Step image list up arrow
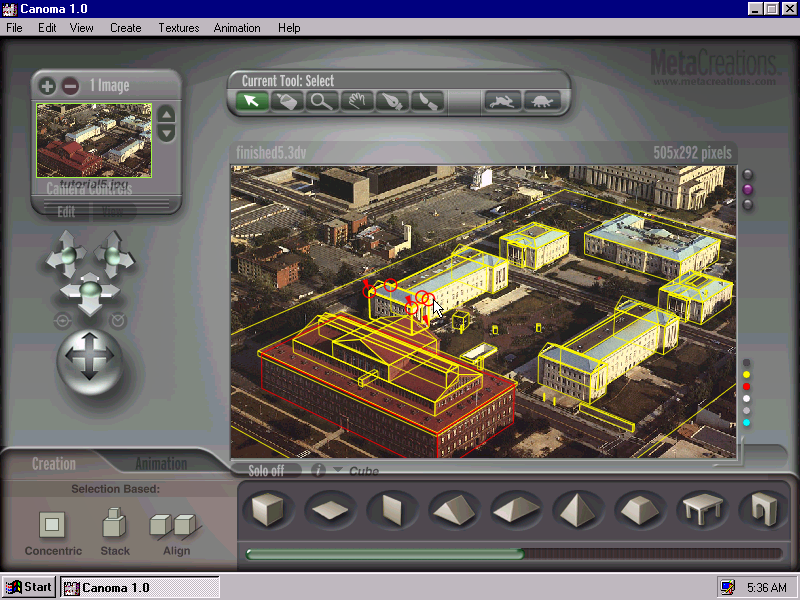 click(166, 115)
